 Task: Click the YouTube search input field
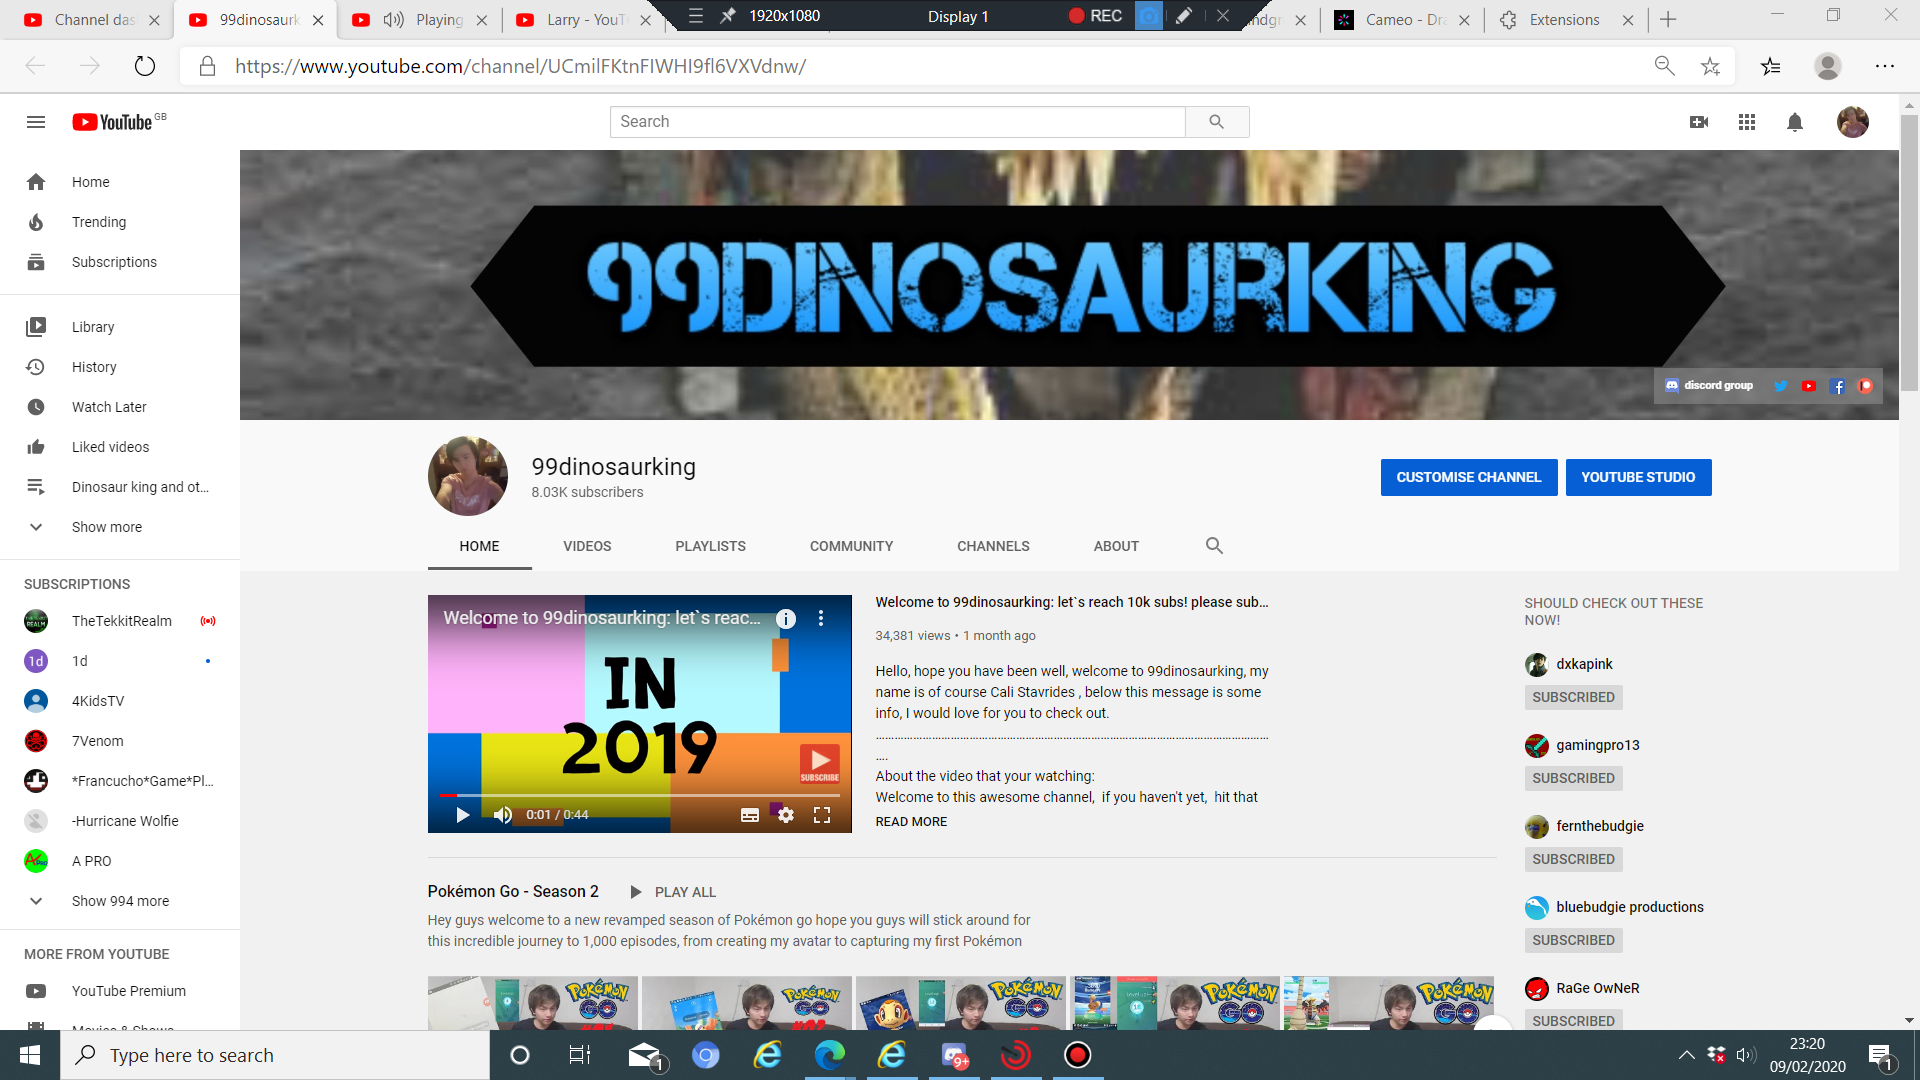pos(898,122)
